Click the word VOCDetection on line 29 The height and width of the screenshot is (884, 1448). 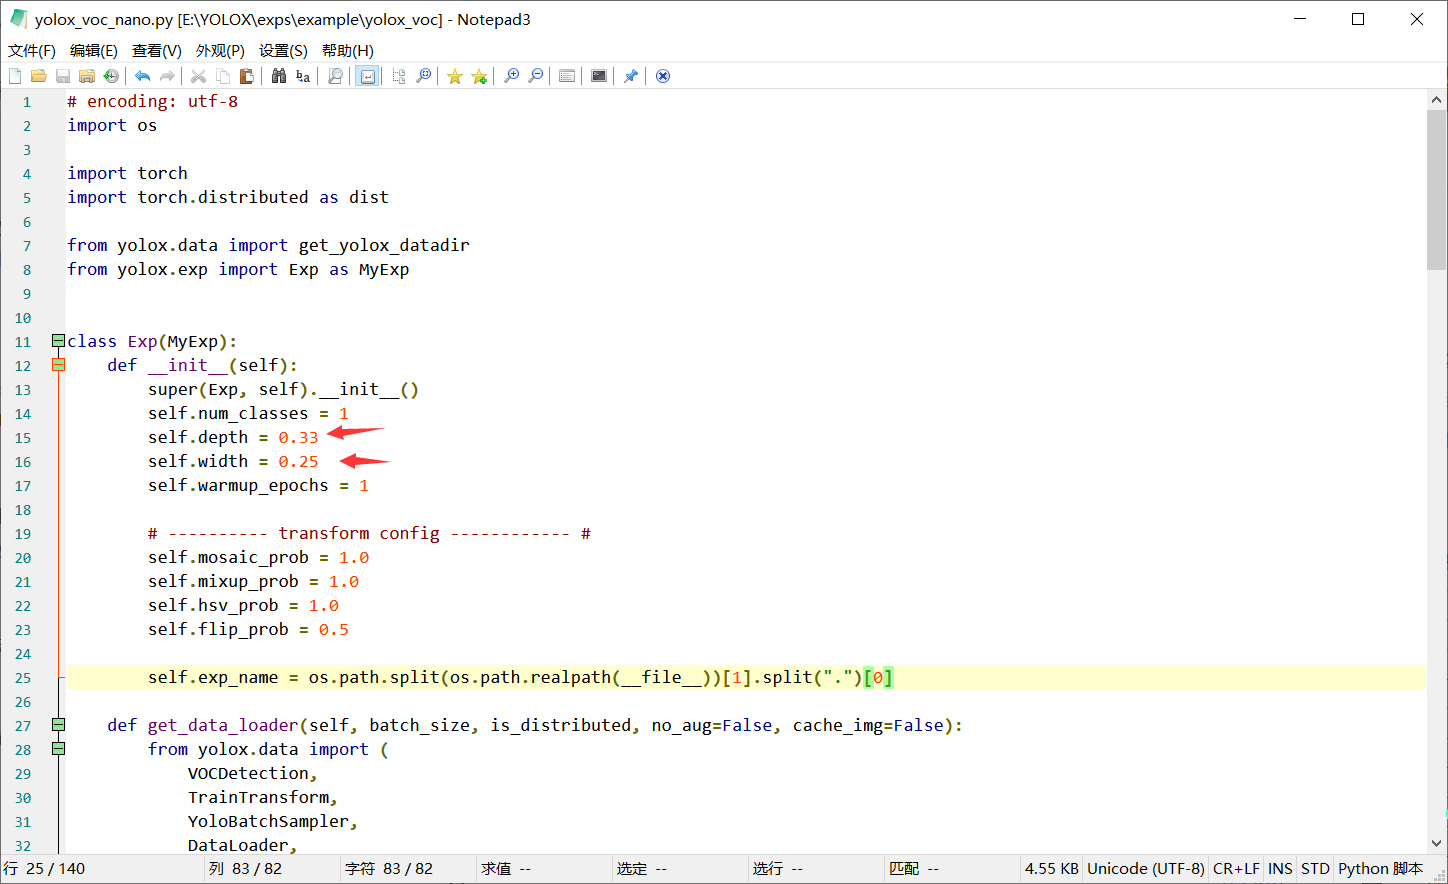248,773
